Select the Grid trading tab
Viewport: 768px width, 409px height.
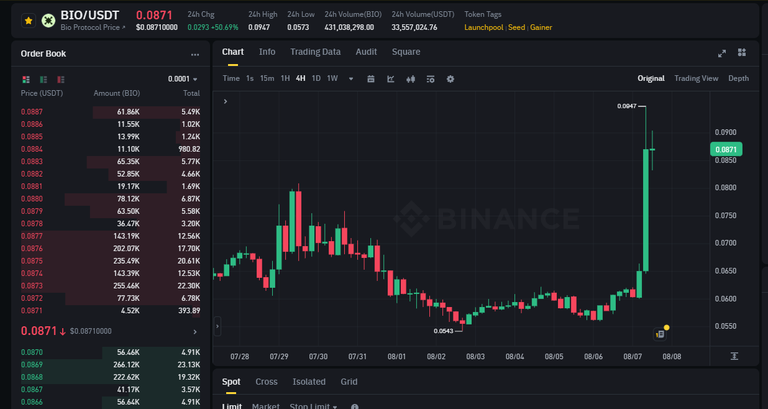(x=349, y=382)
